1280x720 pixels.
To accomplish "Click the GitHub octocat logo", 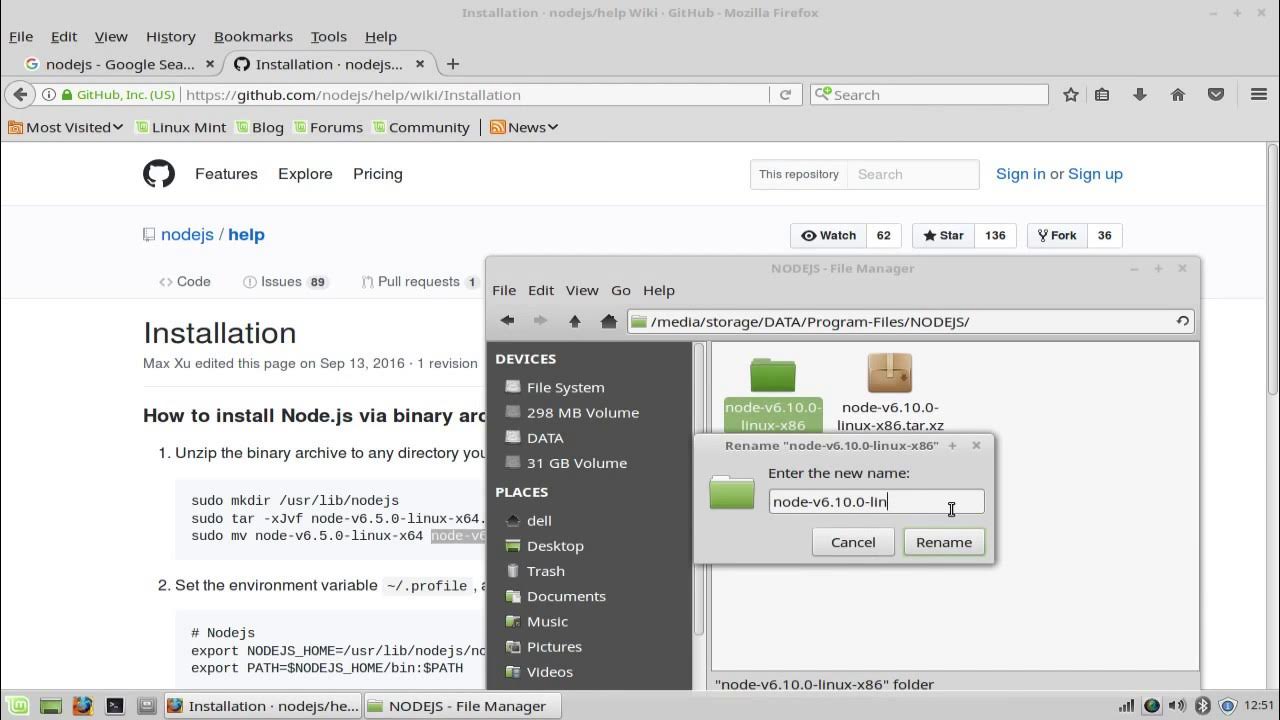I will coord(159,174).
